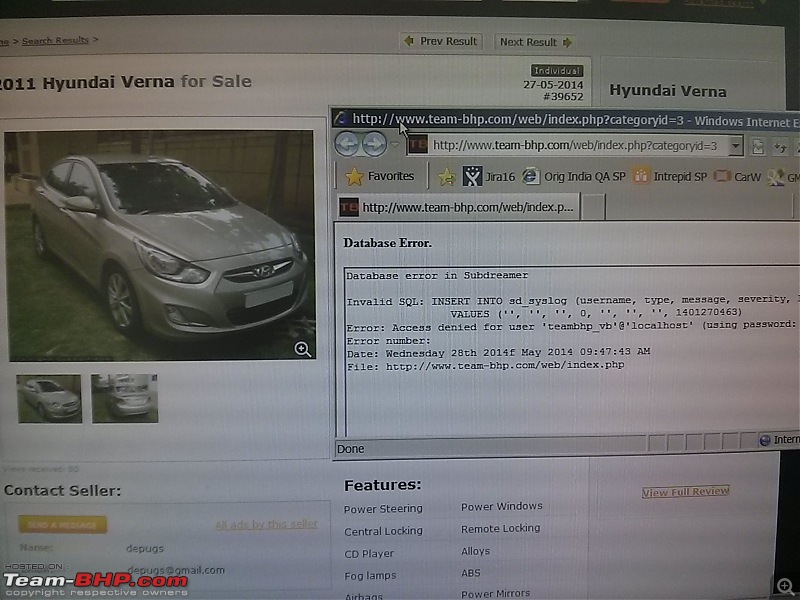
Task: Open the Orig India QA SP favorite
Action: tap(574, 177)
